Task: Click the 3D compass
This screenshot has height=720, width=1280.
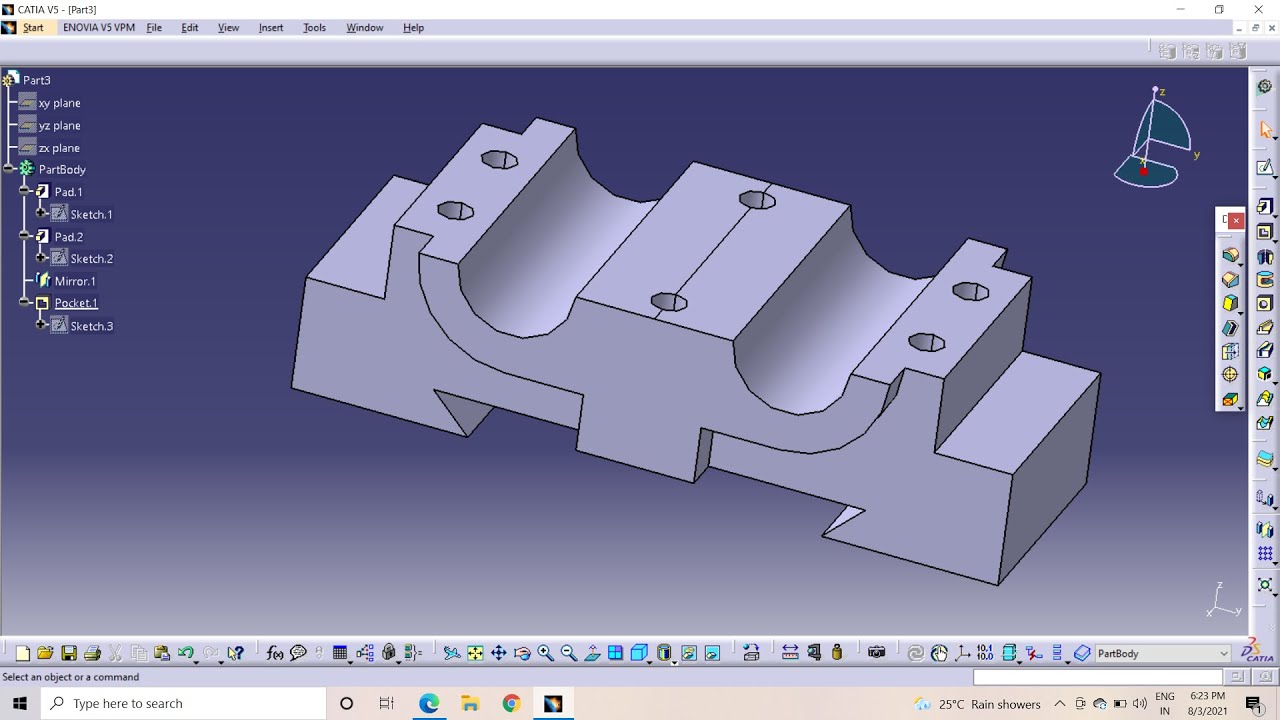Action: coord(1155,140)
